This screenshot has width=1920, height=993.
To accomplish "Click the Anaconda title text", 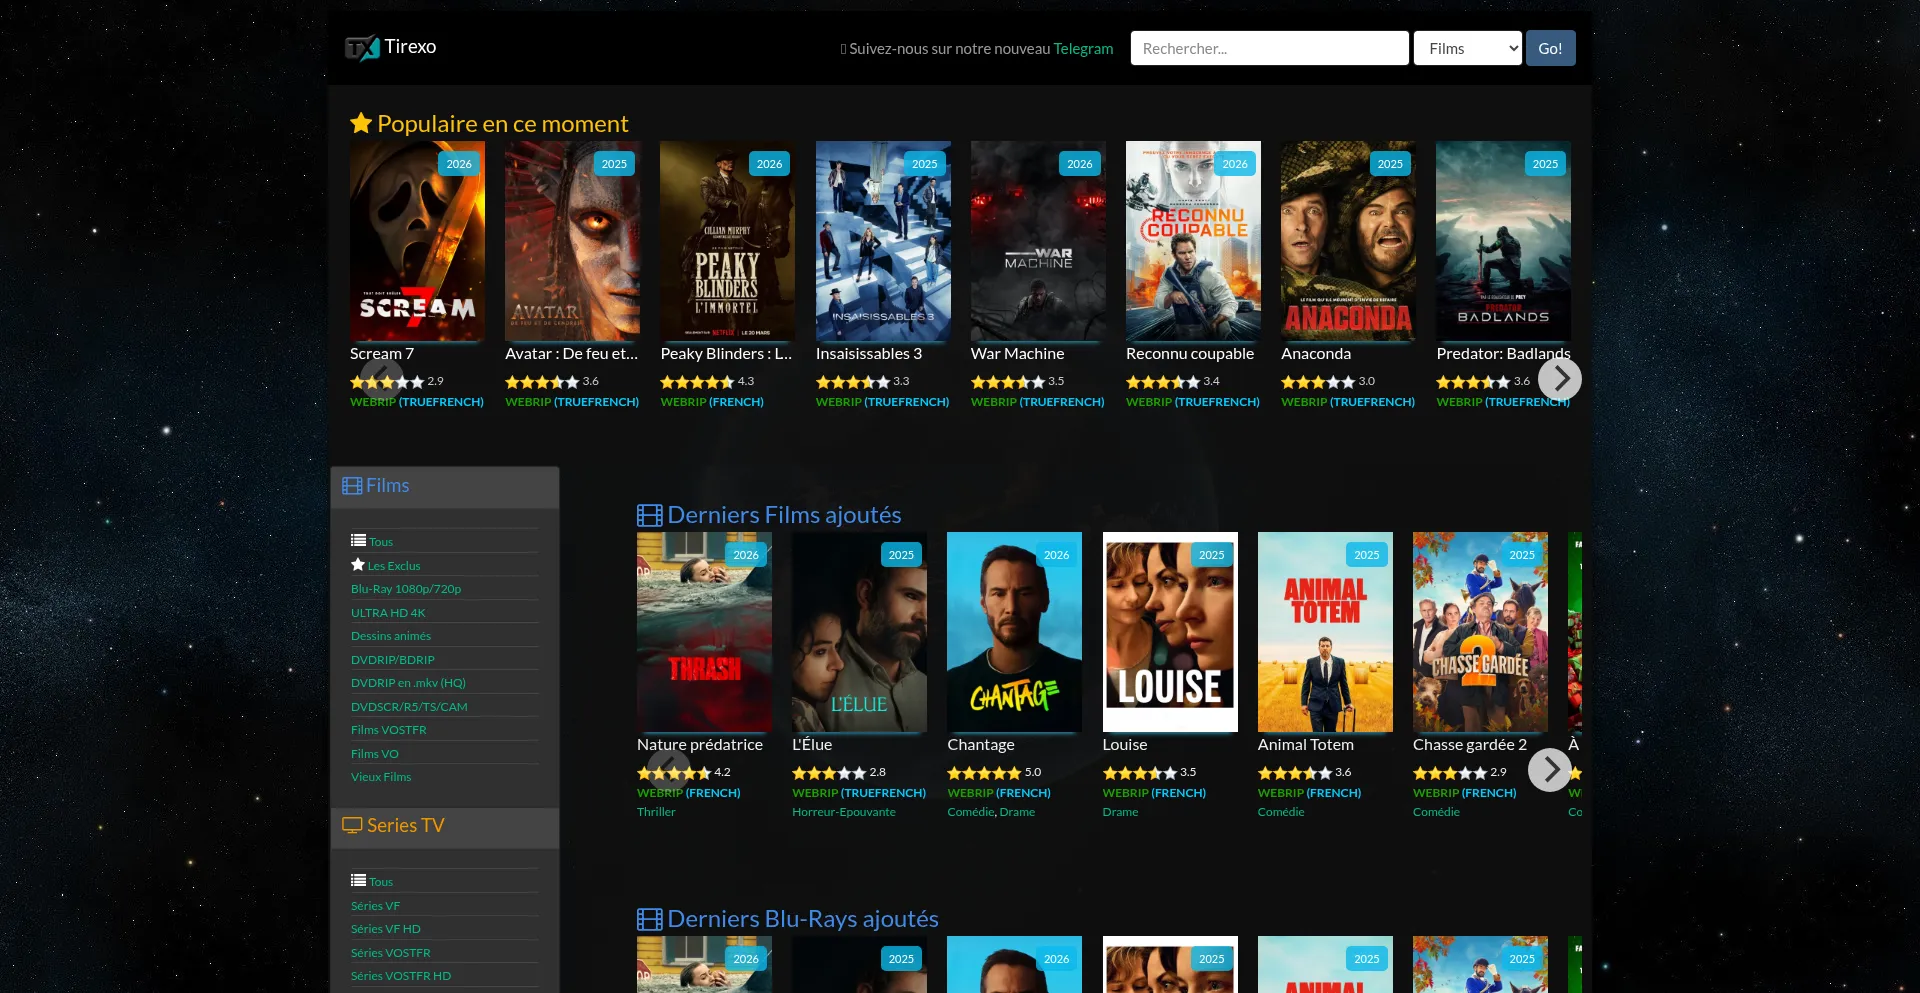I will 1316,354.
